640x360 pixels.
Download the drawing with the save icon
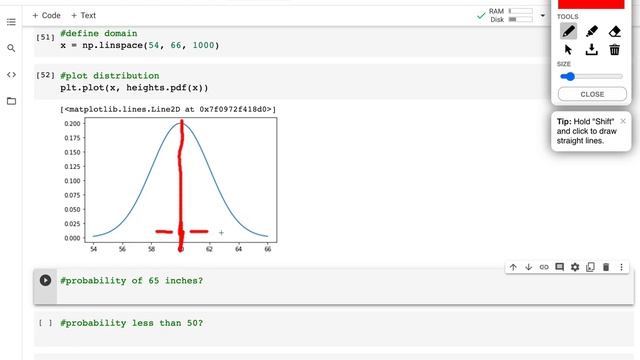tap(591, 50)
